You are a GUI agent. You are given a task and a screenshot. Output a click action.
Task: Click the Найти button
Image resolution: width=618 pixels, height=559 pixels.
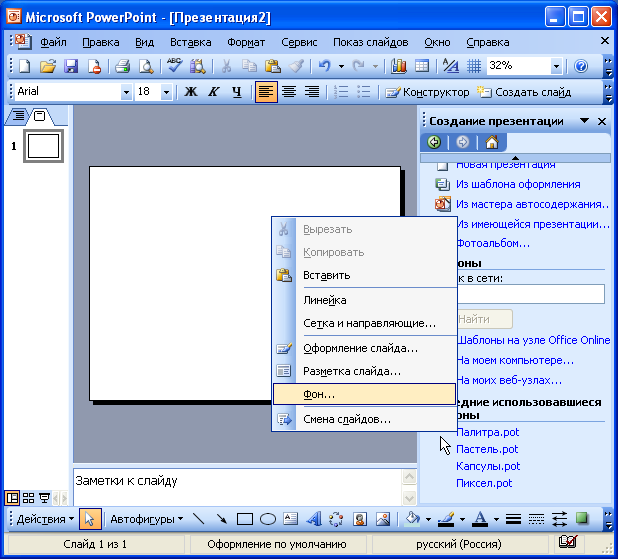point(485,319)
